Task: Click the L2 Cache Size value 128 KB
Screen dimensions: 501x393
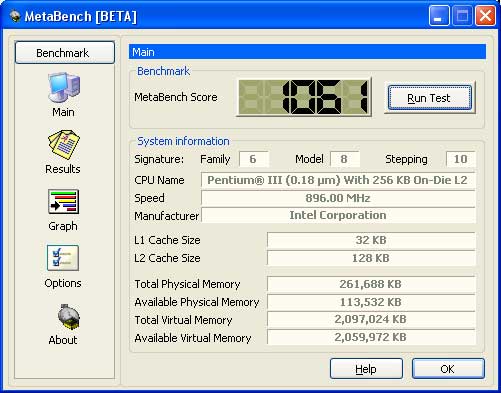Action: coord(371,258)
